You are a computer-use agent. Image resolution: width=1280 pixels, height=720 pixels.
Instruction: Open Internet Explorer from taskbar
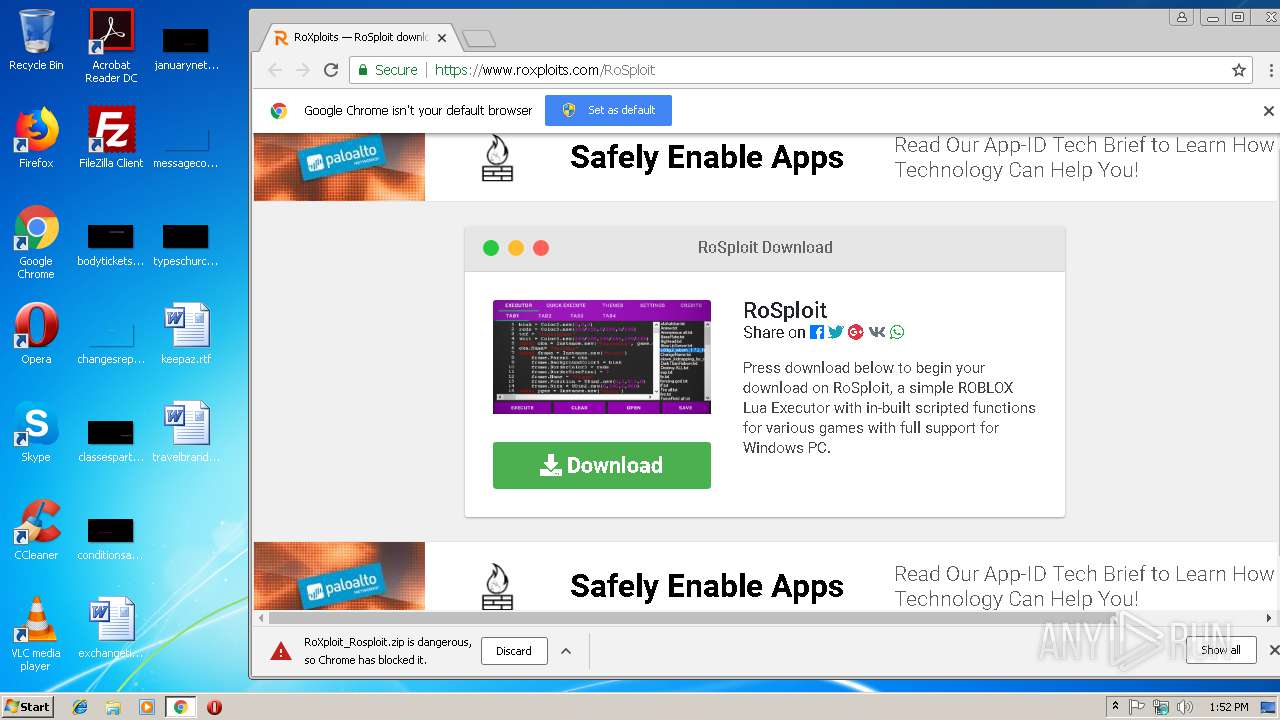pyautogui.click(x=80, y=707)
